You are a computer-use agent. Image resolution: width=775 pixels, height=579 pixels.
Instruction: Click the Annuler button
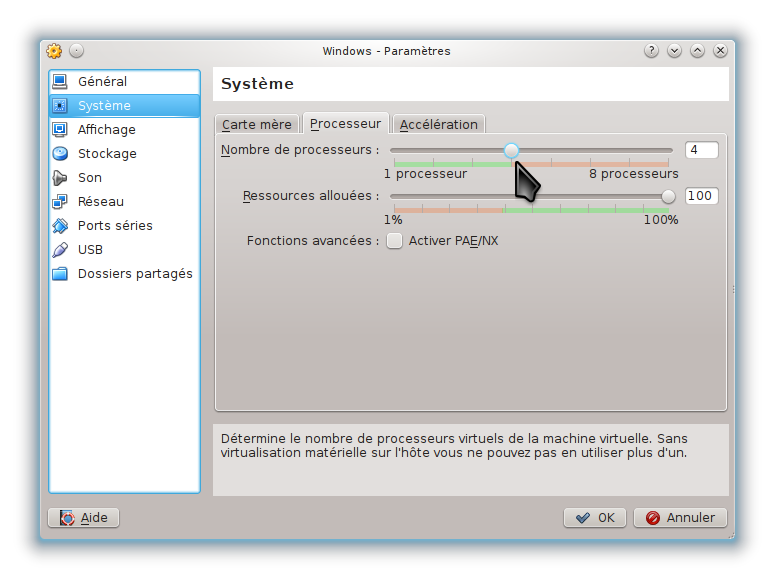680,518
